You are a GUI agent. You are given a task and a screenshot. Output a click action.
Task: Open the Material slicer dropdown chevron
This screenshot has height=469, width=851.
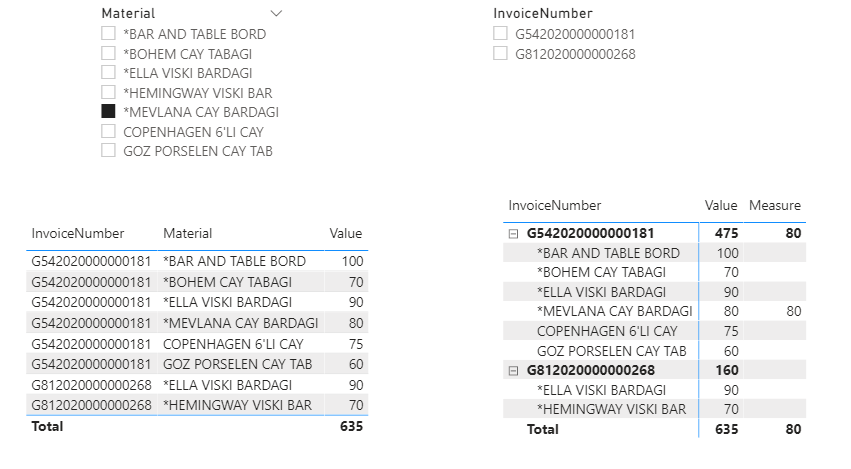(276, 14)
